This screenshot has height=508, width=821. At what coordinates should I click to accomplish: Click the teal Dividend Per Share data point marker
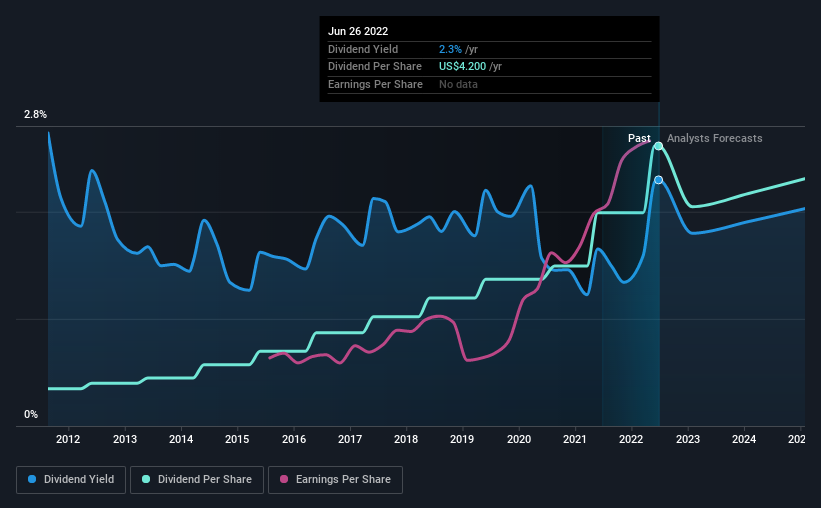point(659,146)
